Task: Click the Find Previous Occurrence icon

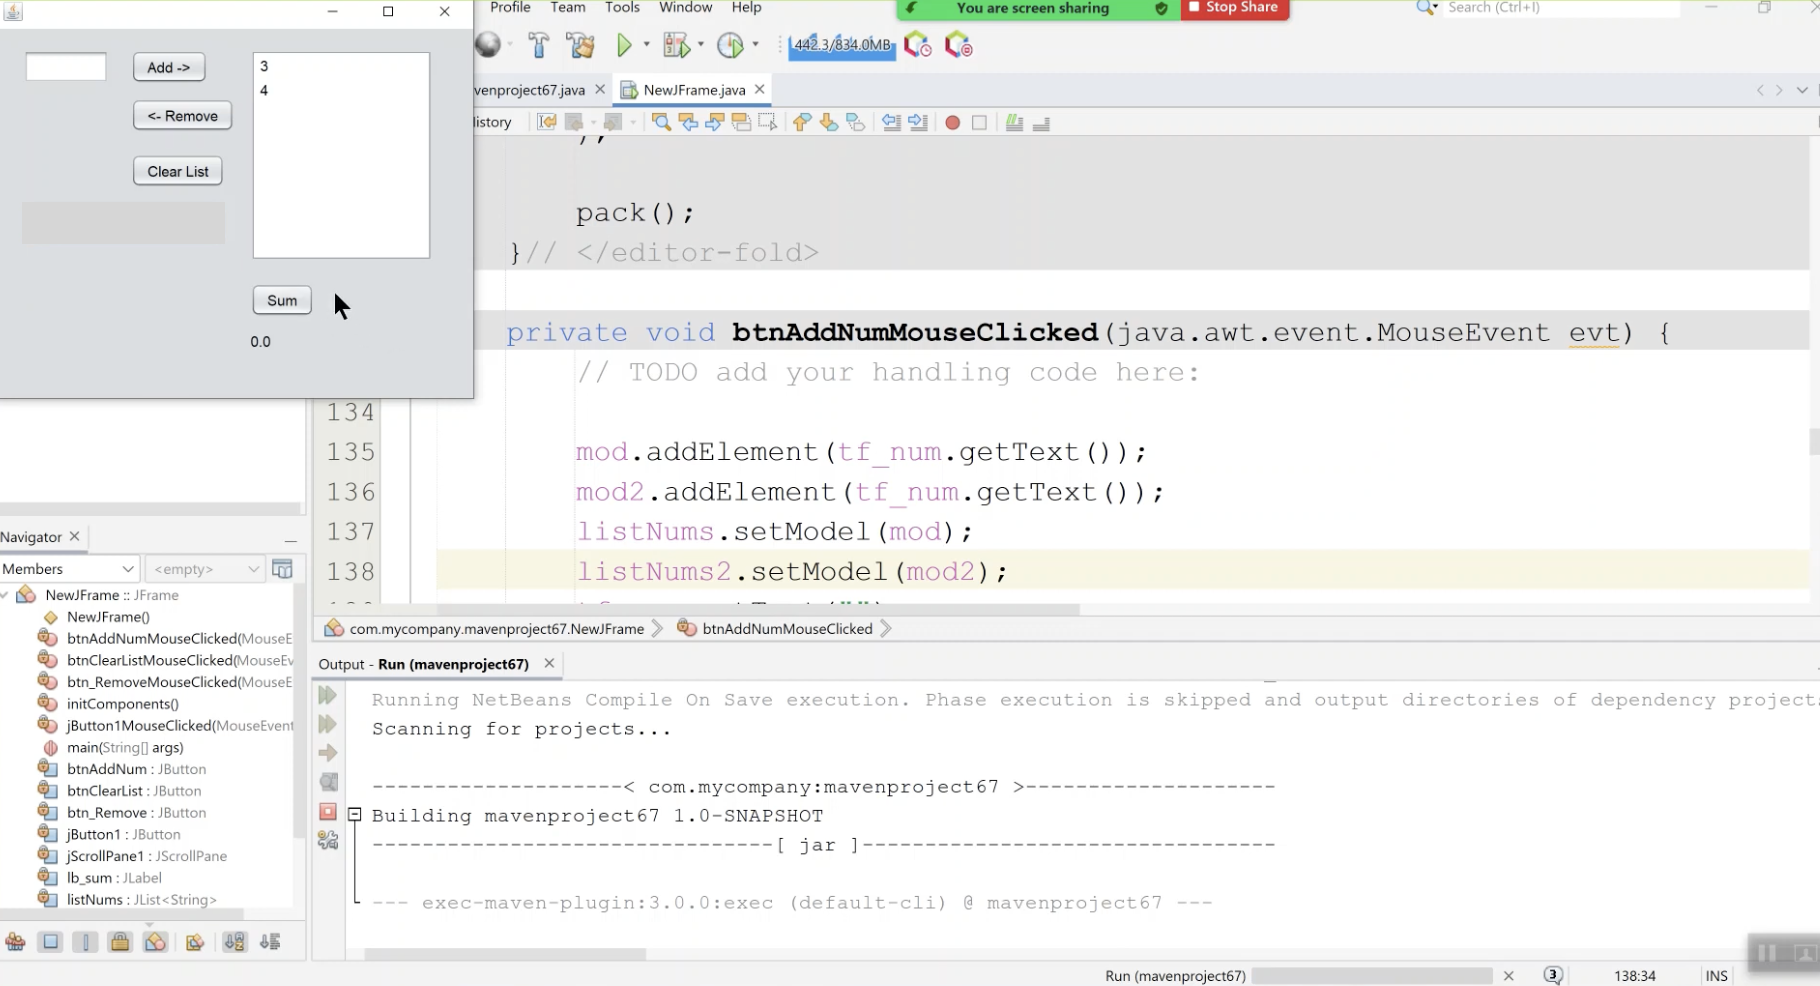Action: pyautogui.click(x=688, y=122)
